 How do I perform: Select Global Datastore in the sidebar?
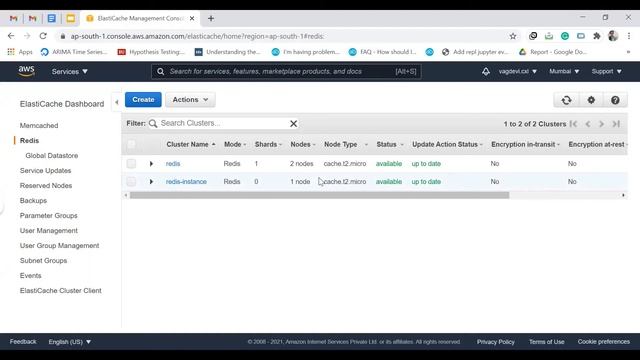tap(51, 156)
